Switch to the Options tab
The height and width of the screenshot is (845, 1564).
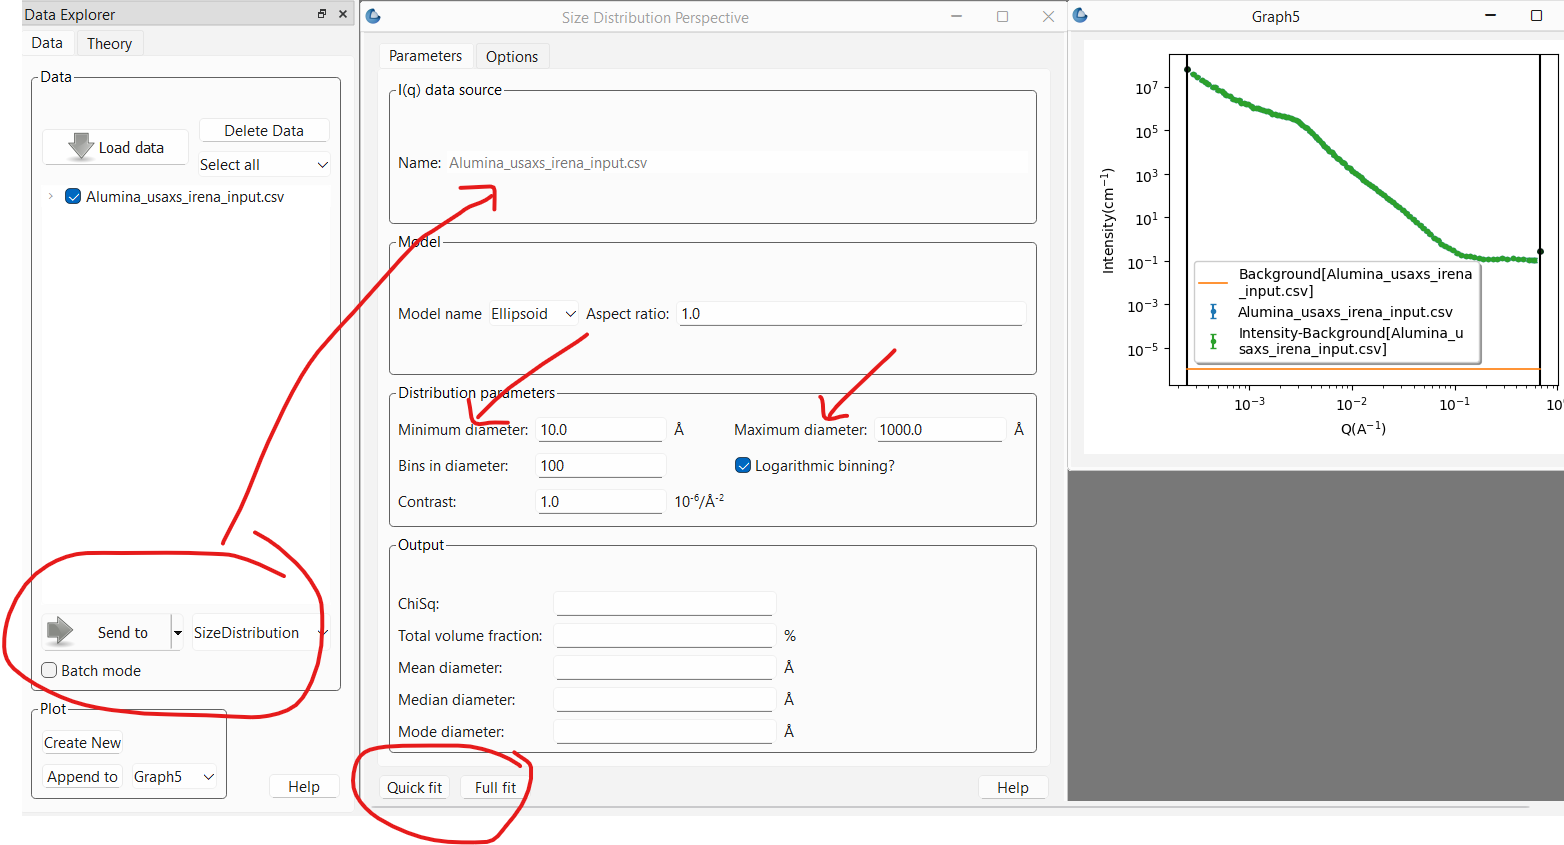click(x=512, y=56)
